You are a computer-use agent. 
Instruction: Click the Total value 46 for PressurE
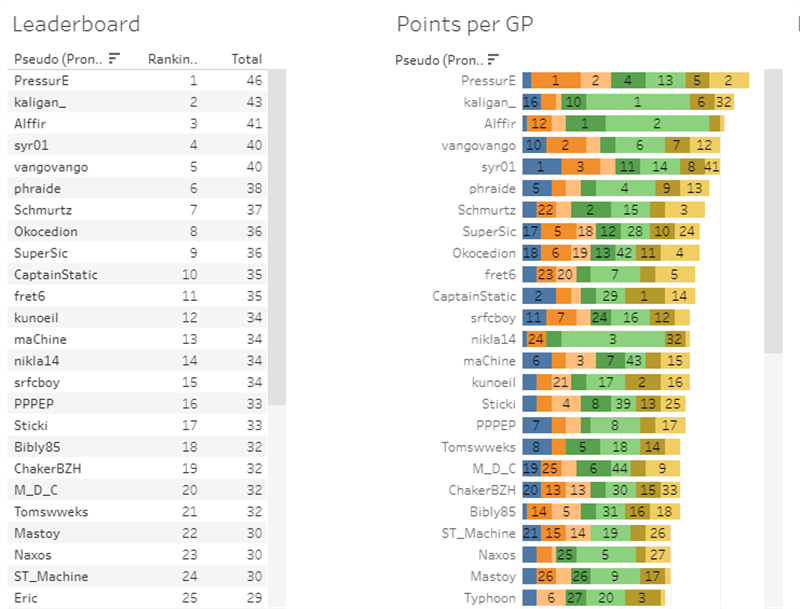[254, 80]
